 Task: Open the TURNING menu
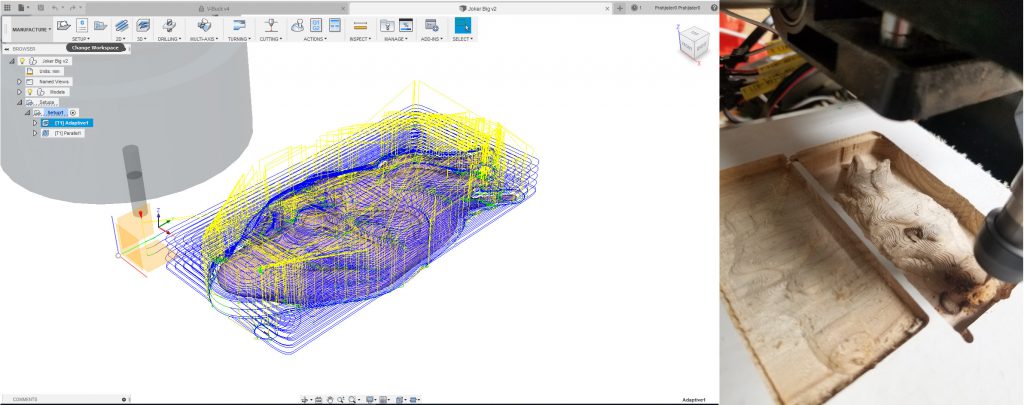[238, 39]
